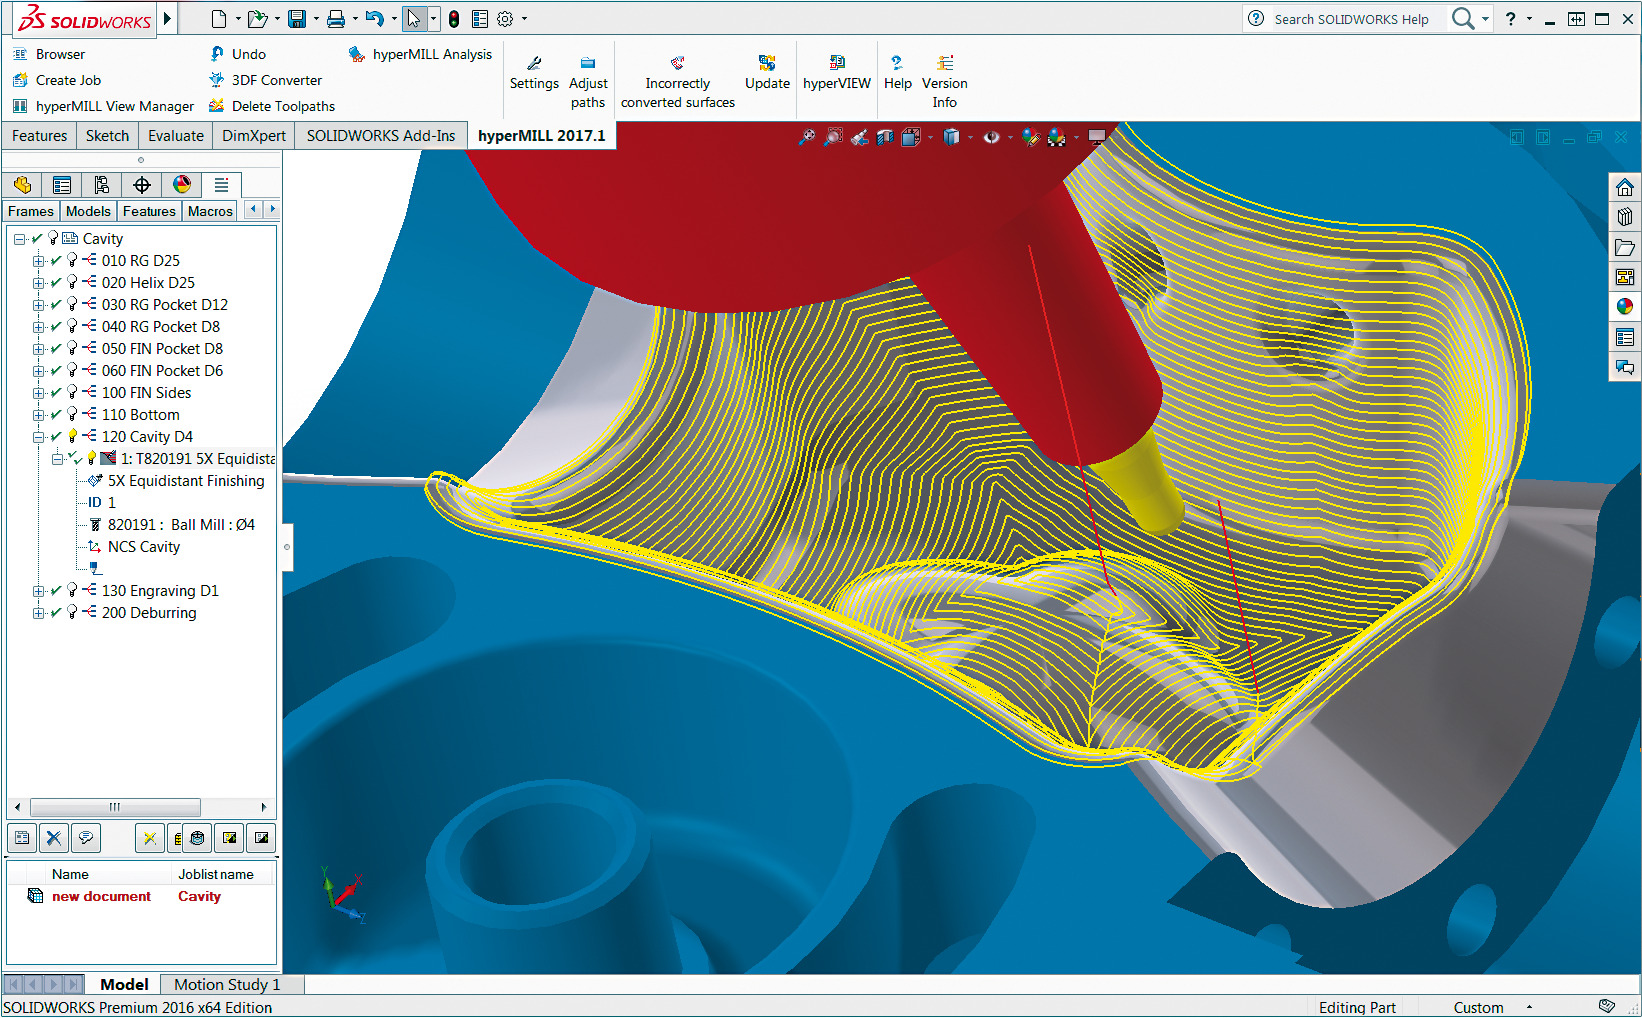Switch to the Sketch ribbon tab
This screenshot has width=1642, height=1018.
coord(107,136)
